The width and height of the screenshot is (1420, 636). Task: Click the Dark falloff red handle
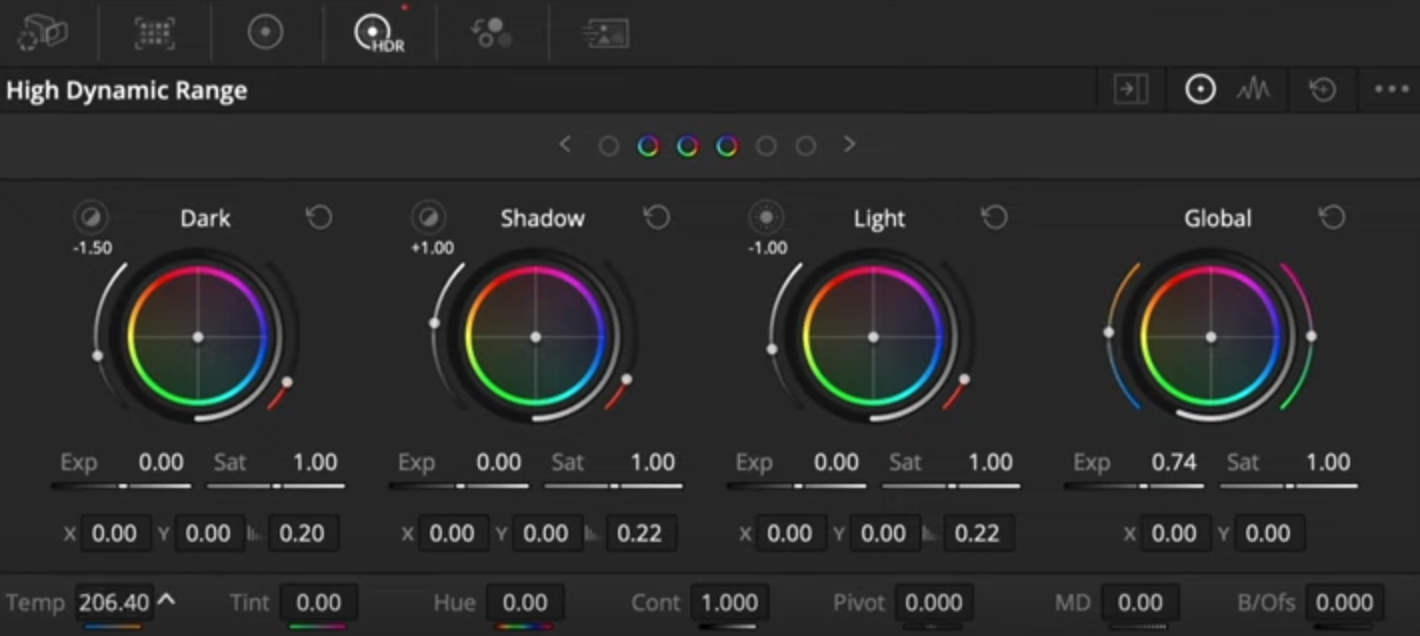[288, 382]
